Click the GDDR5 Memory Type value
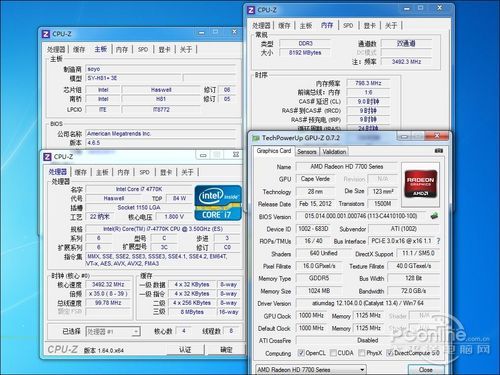The height and width of the screenshot is (375, 500). pos(319,278)
